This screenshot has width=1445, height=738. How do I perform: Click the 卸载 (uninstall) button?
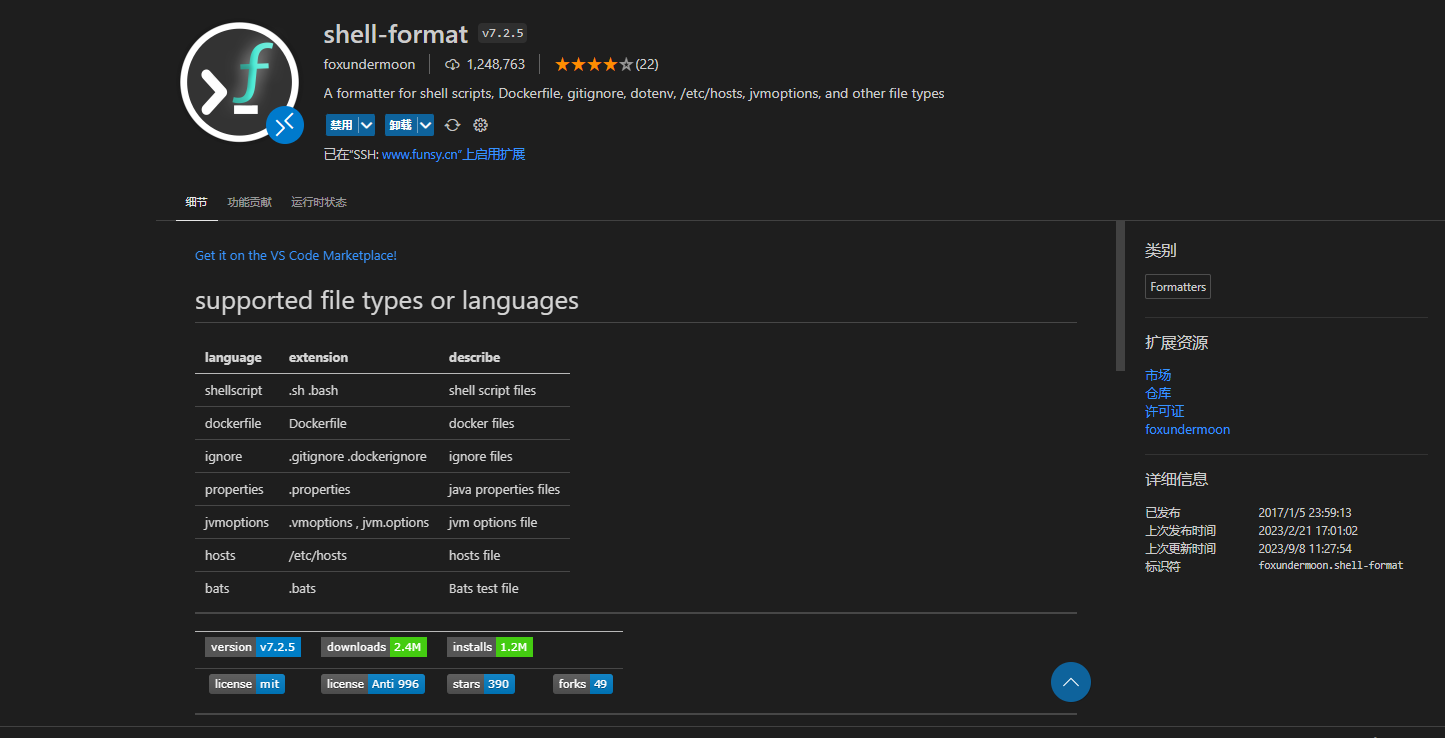click(x=400, y=125)
